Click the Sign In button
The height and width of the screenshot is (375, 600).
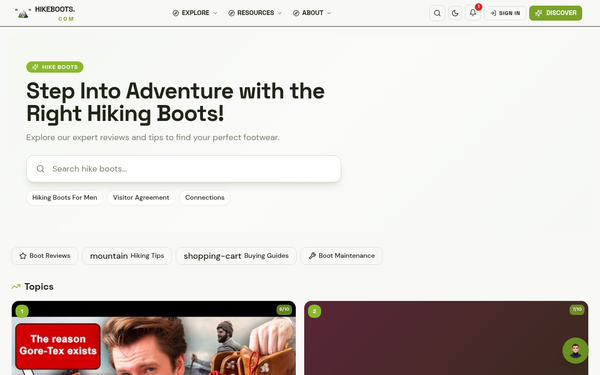tap(505, 13)
